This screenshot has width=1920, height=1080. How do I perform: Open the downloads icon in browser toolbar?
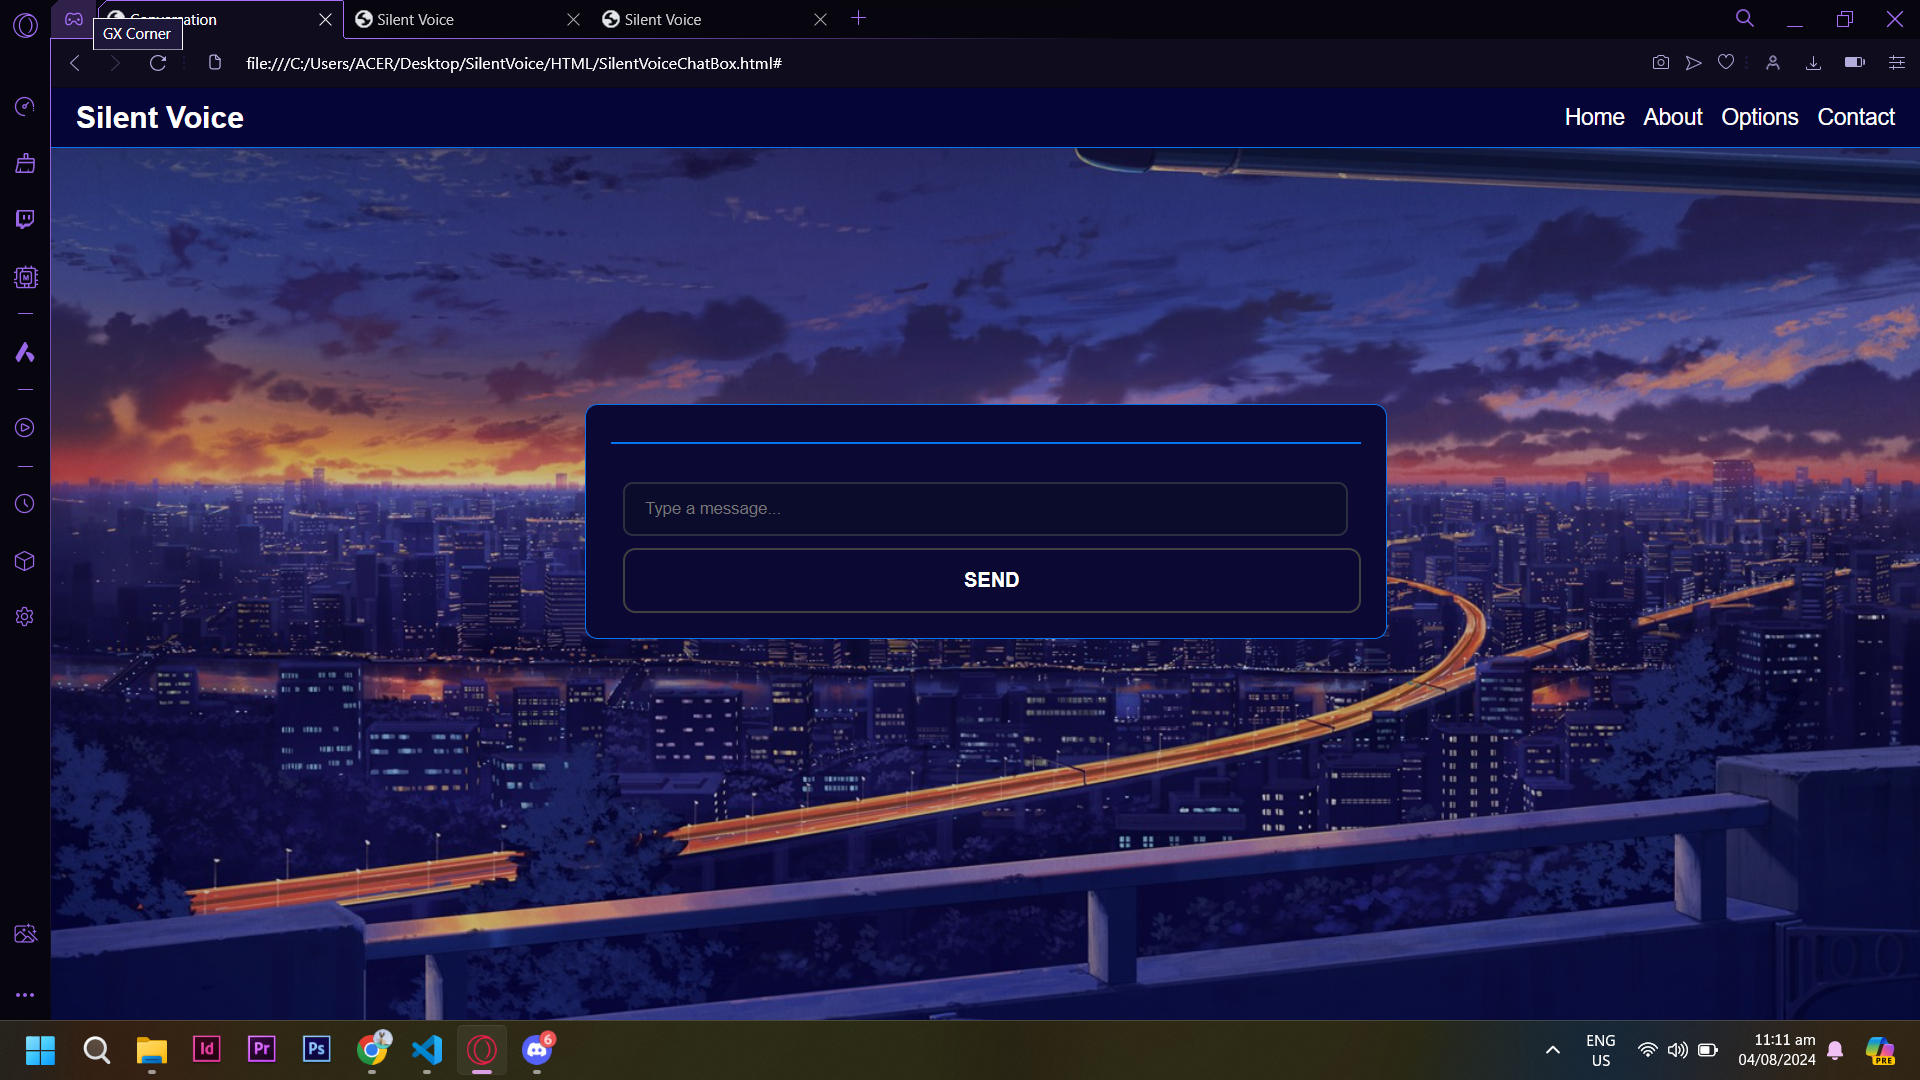[x=1813, y=63]
